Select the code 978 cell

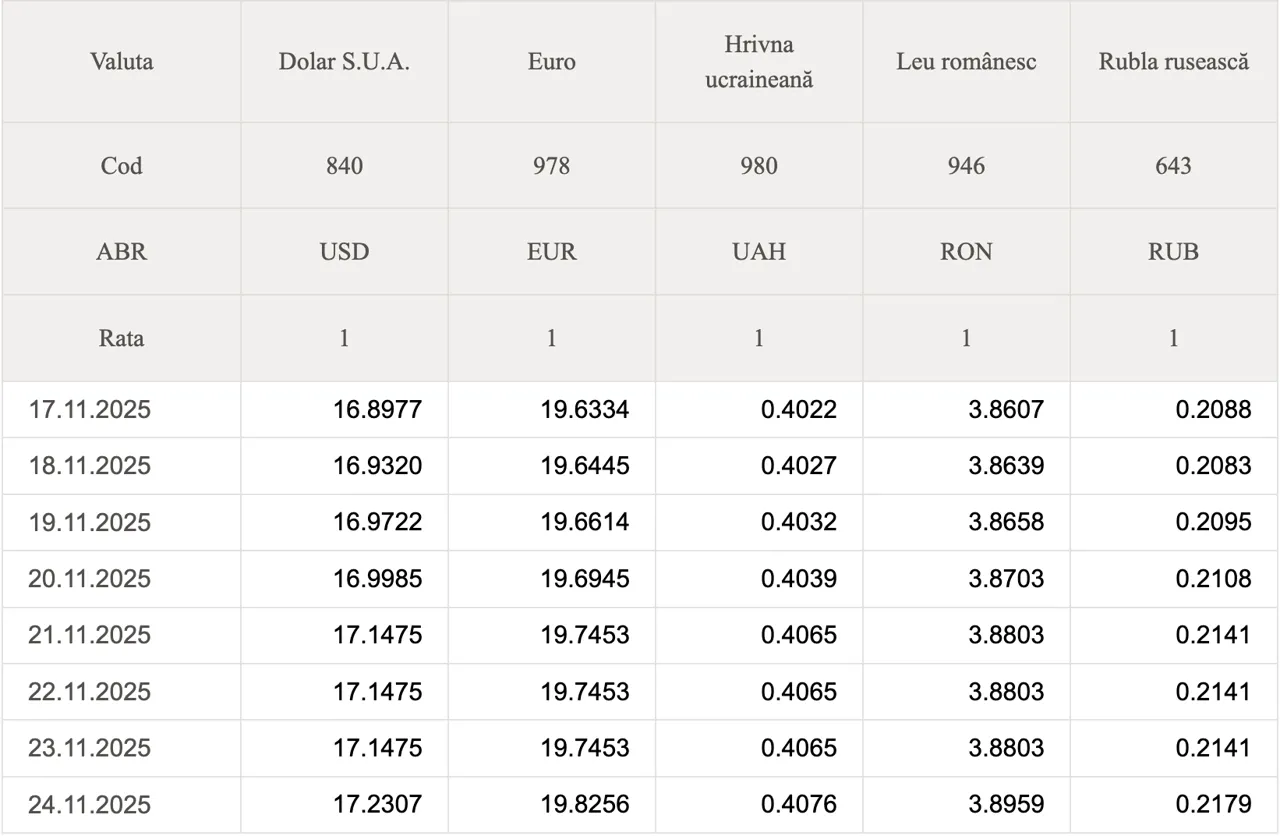coord(551,166)
